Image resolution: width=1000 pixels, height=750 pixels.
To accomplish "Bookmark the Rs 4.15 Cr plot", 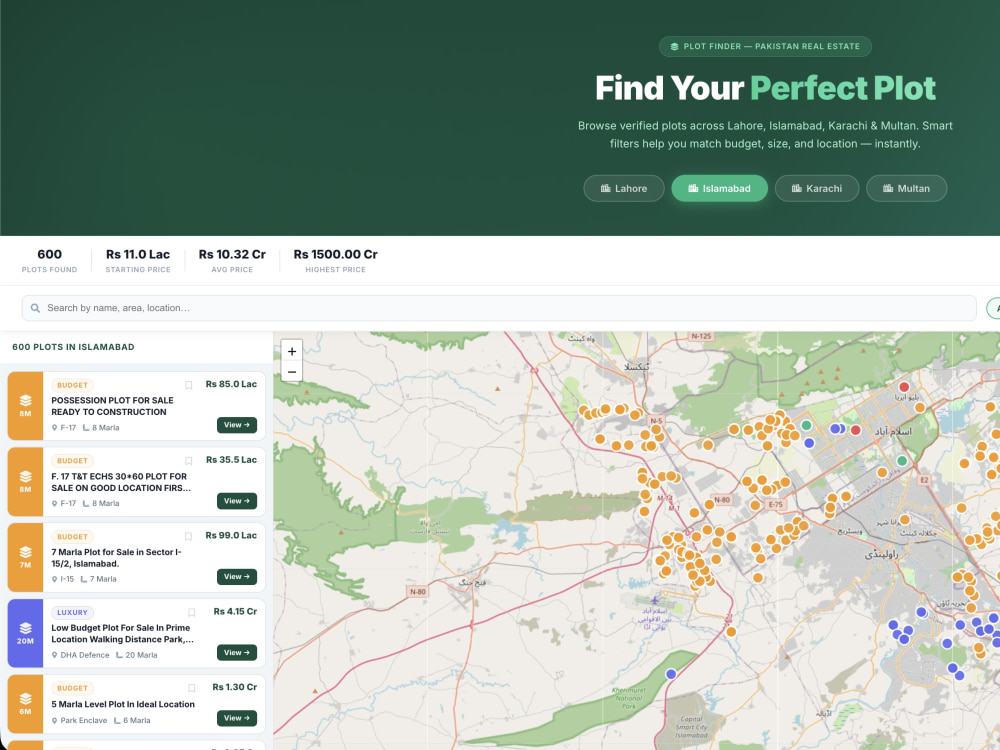I will point(191,612).
